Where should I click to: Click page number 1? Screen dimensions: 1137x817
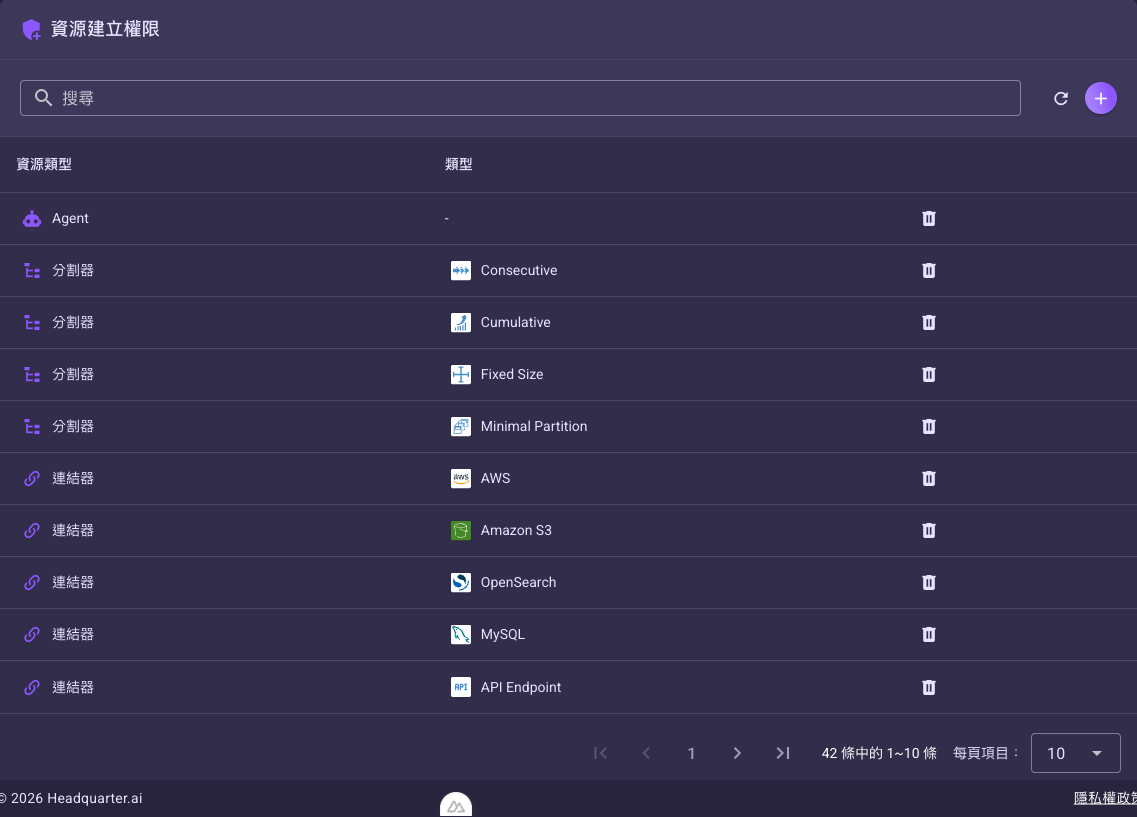pyautogui.click(x=691, y=754)
